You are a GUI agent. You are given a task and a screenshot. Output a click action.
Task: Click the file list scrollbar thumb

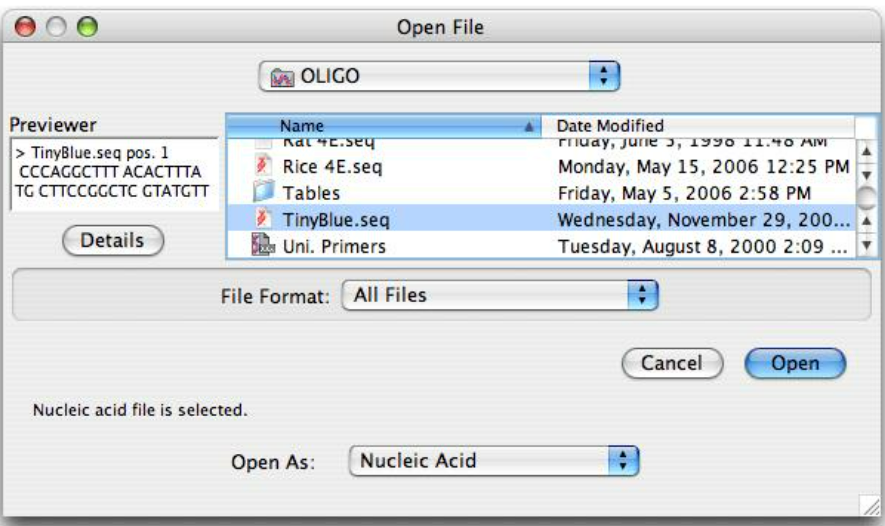[x=866, y=198]
